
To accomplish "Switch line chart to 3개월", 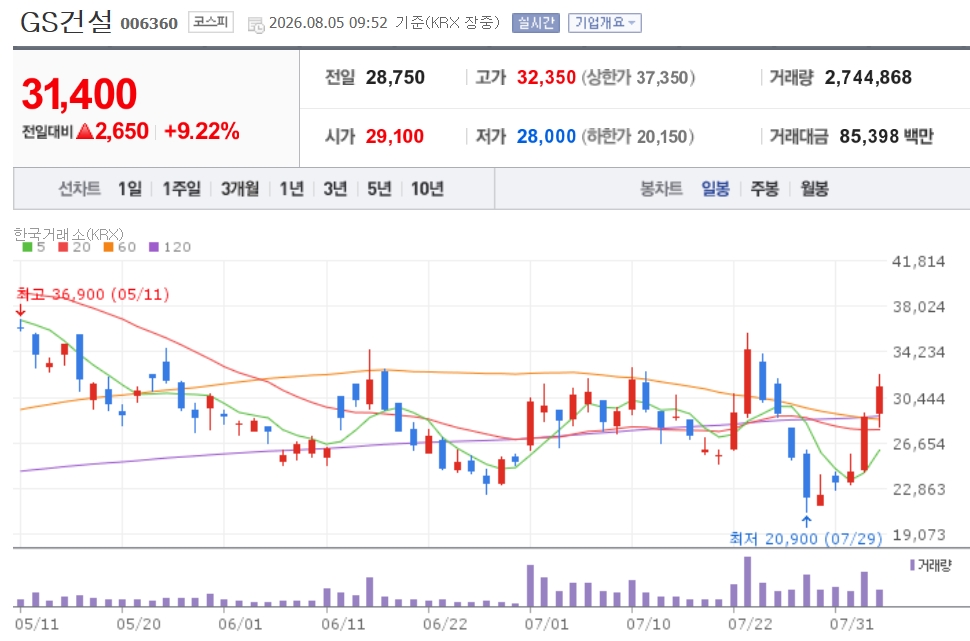I will 240,188.
